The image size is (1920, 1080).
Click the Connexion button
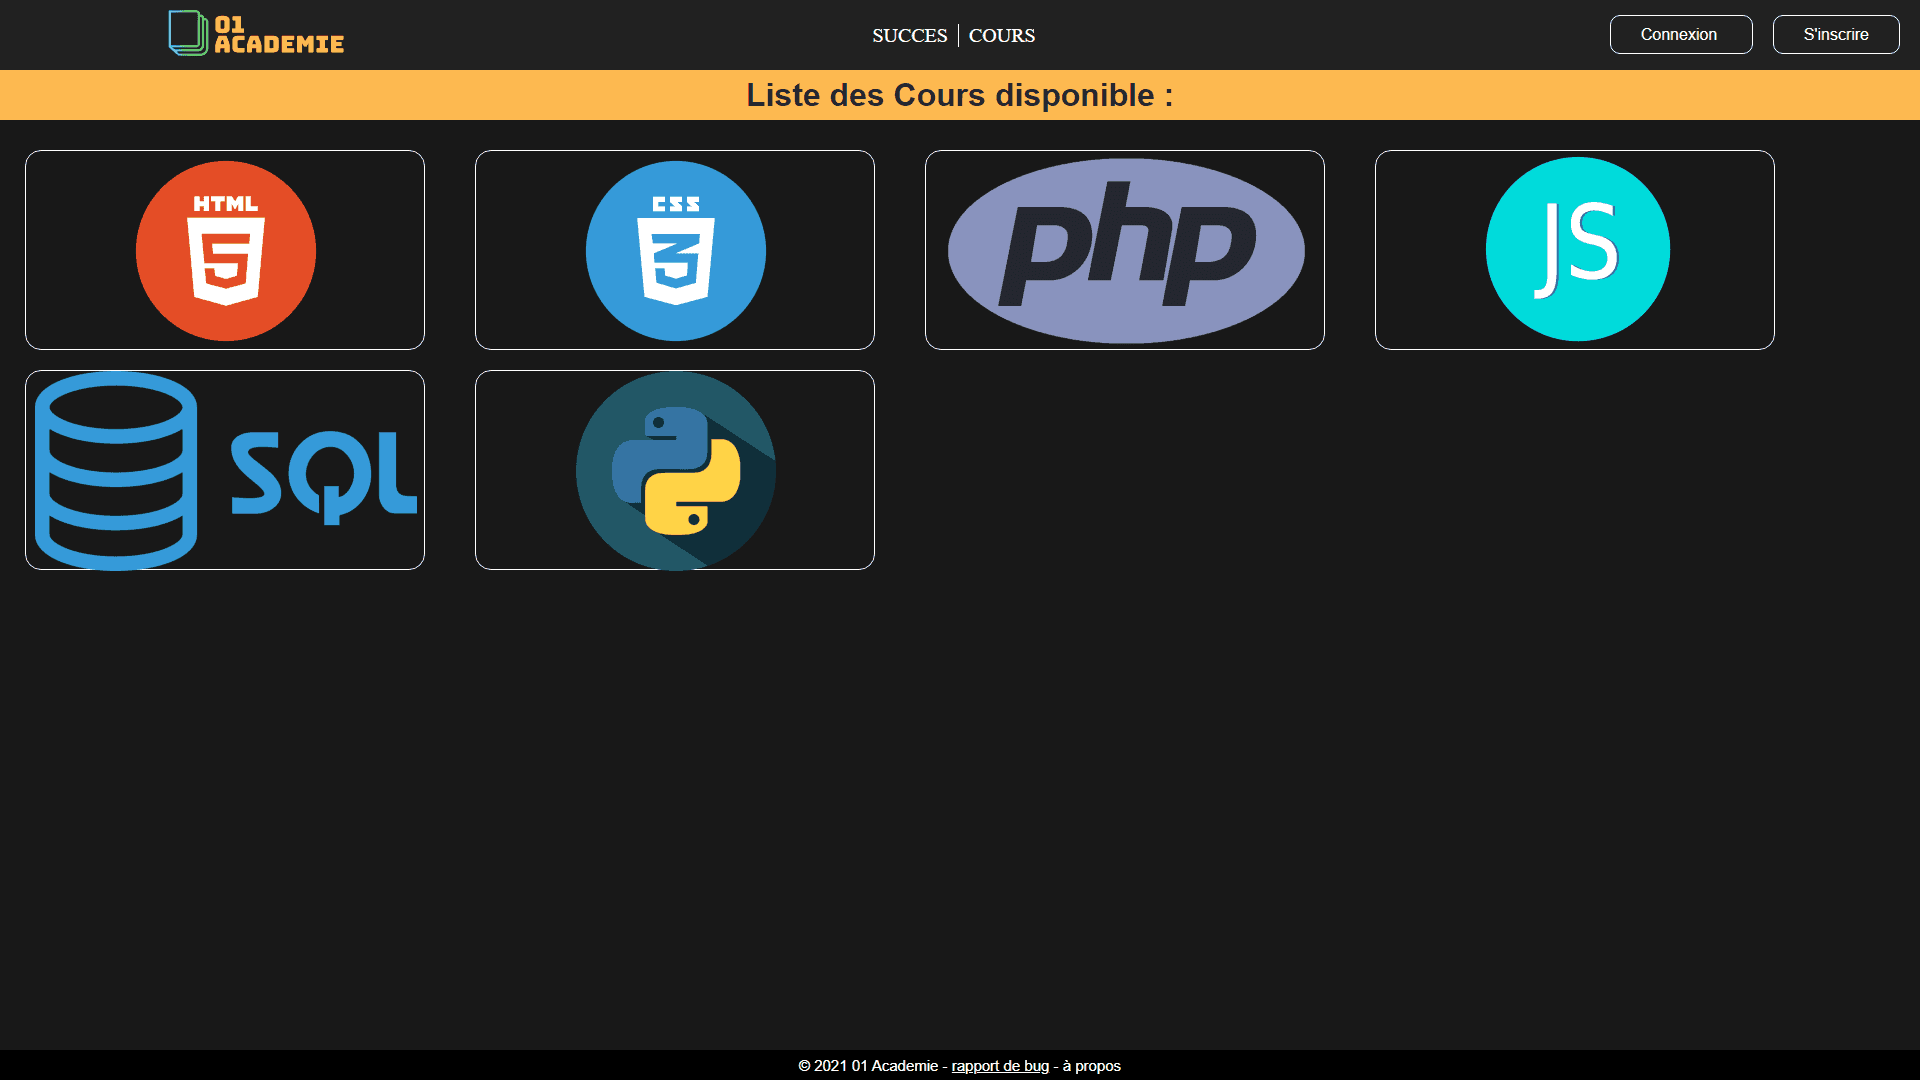click(1681, 35)
